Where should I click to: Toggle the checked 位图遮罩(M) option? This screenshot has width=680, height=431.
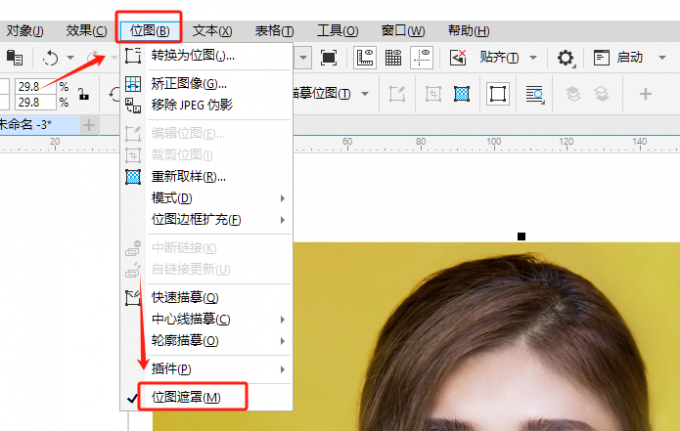[206, 397]
